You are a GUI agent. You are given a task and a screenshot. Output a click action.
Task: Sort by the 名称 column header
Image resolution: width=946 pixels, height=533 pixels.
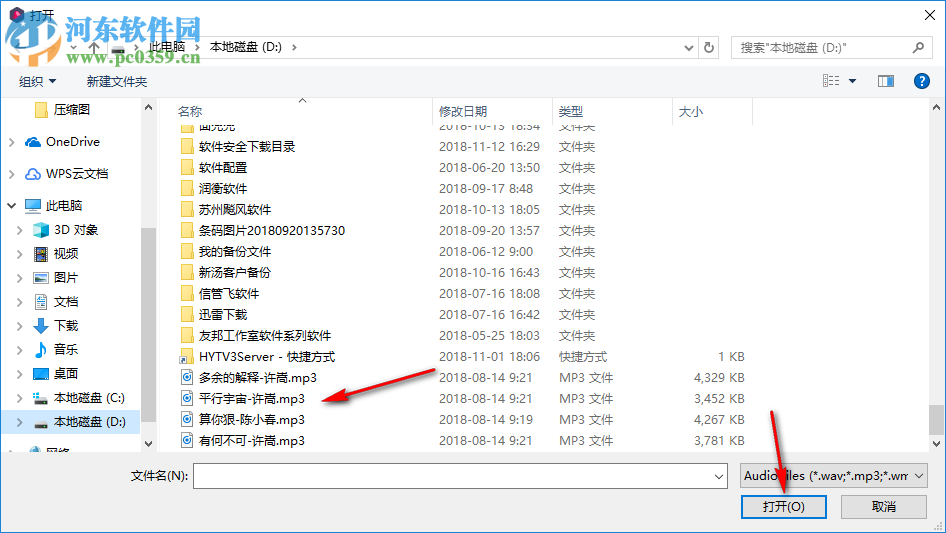tap(303, 112)
